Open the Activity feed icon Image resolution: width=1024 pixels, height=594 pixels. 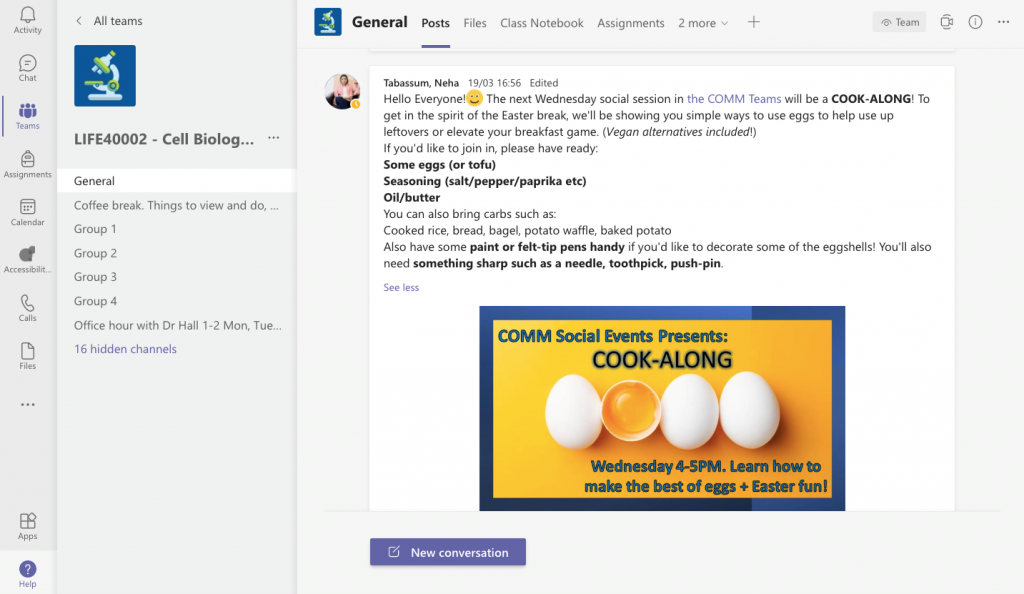coord(27,19)
